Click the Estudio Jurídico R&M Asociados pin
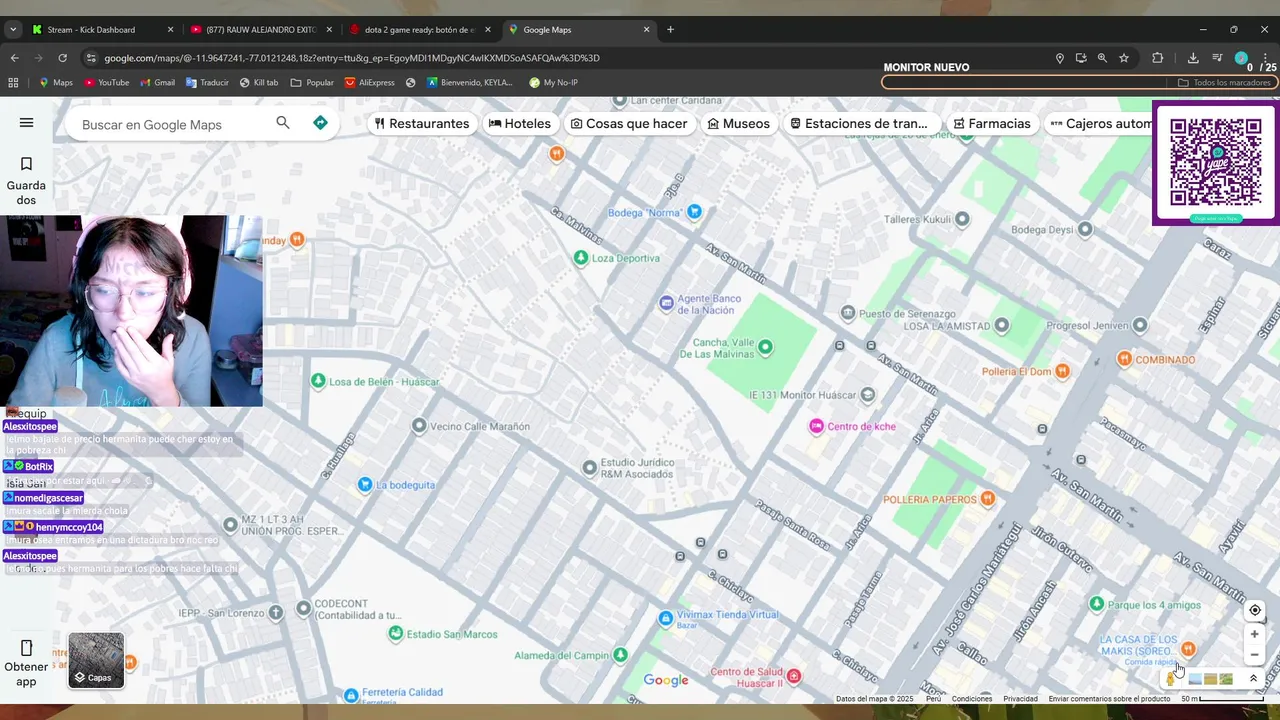The image size is (1280, 720). point(589,467)
